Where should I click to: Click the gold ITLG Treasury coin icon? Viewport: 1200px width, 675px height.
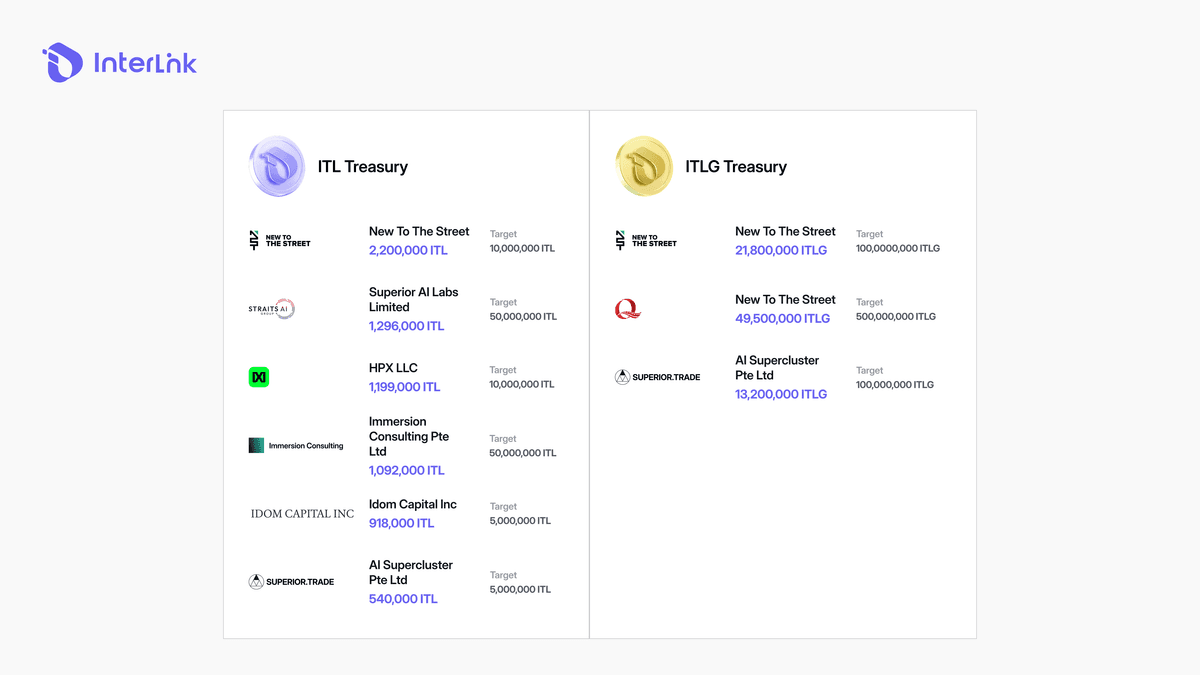643,166
